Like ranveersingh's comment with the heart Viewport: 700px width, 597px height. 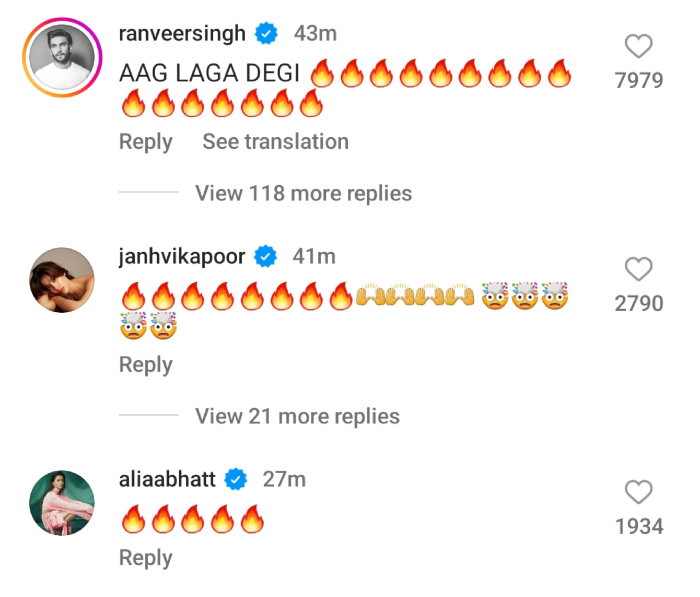pos(638,46)
